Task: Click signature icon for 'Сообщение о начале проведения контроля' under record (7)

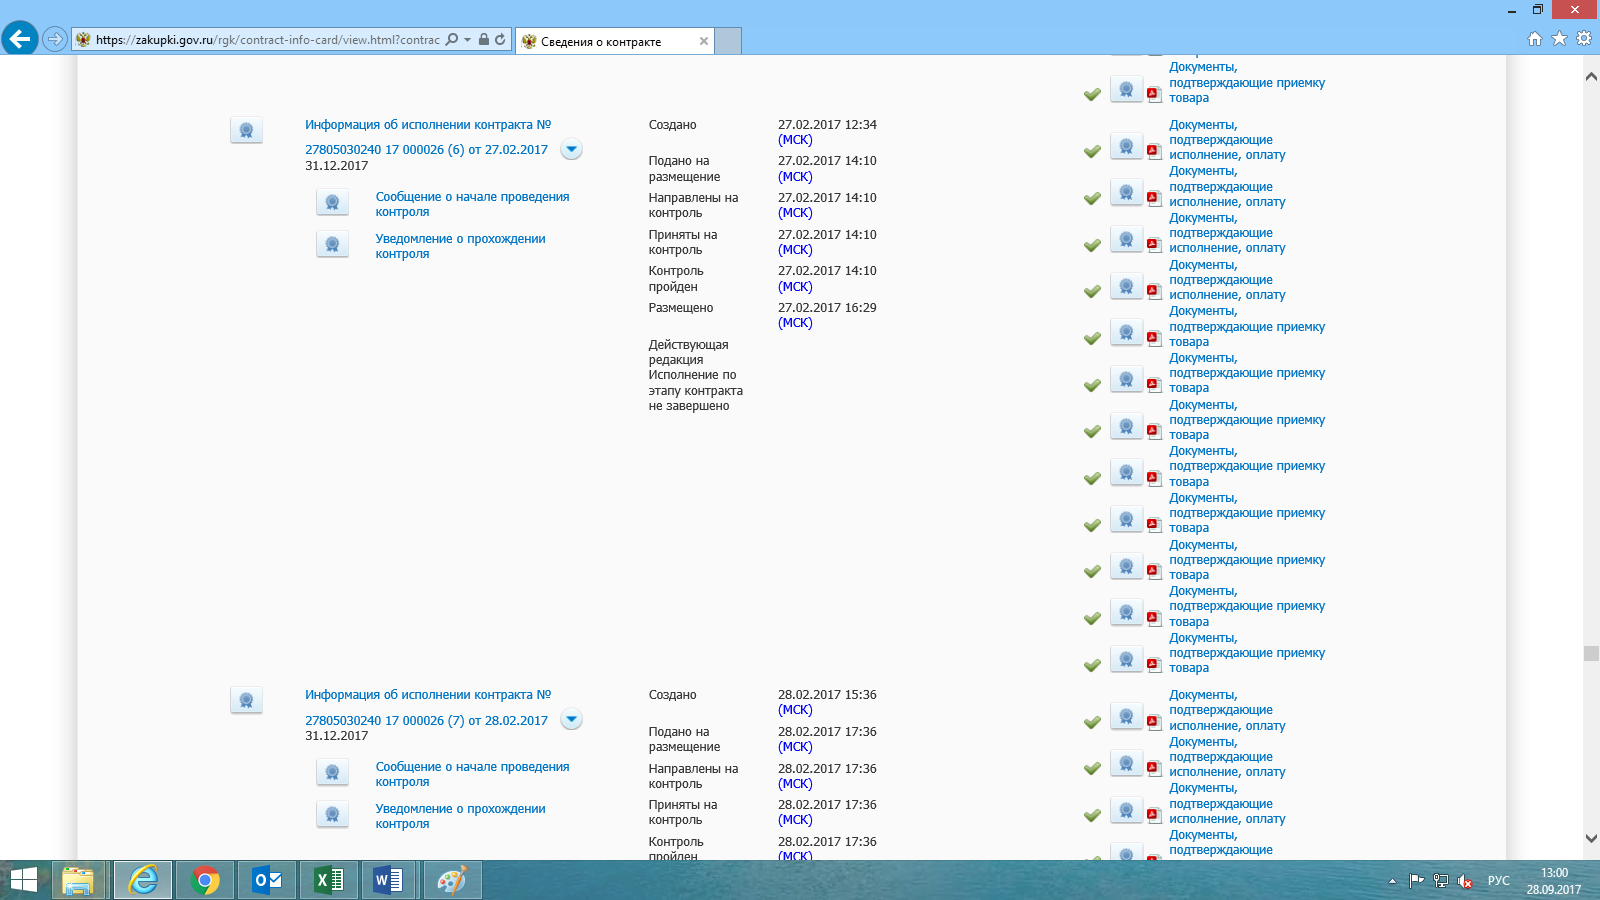Action: (332, 773)
